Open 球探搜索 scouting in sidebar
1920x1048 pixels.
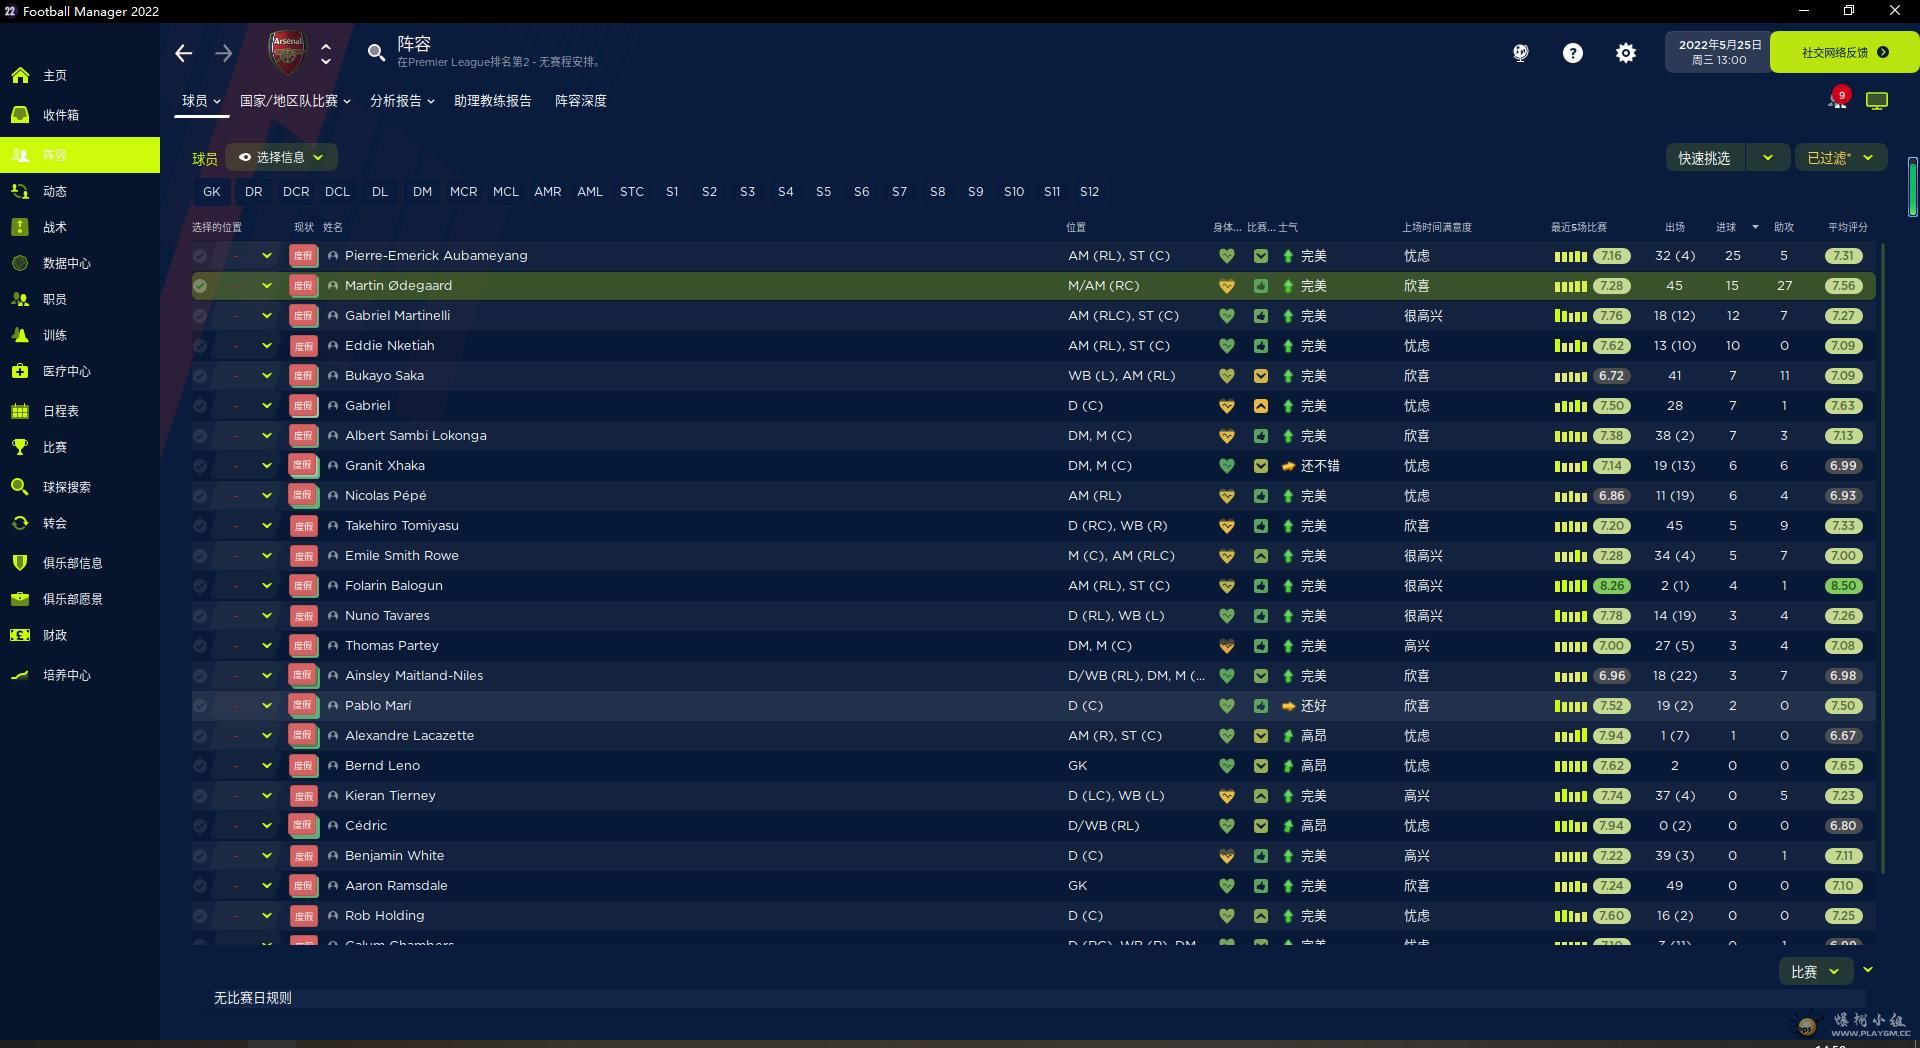(80, 487)
